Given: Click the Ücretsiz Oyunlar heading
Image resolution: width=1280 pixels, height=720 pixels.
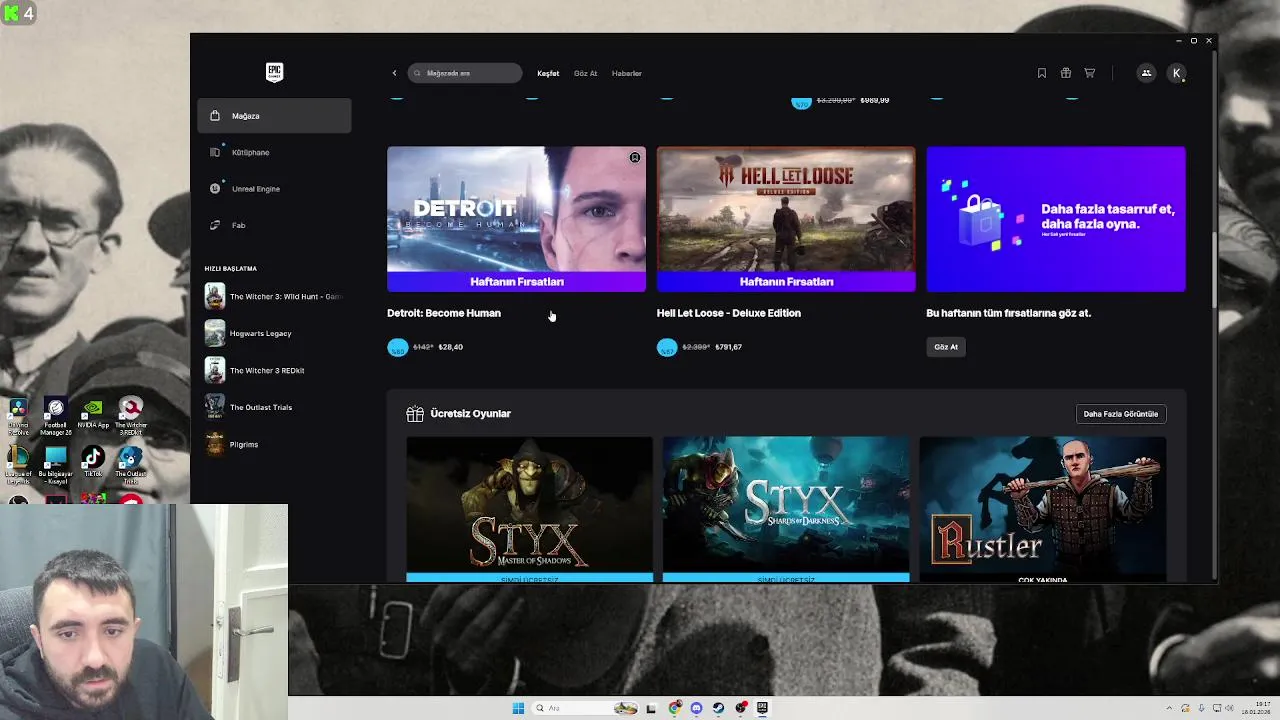Looking at the screenshot, I should pos(470,414).
